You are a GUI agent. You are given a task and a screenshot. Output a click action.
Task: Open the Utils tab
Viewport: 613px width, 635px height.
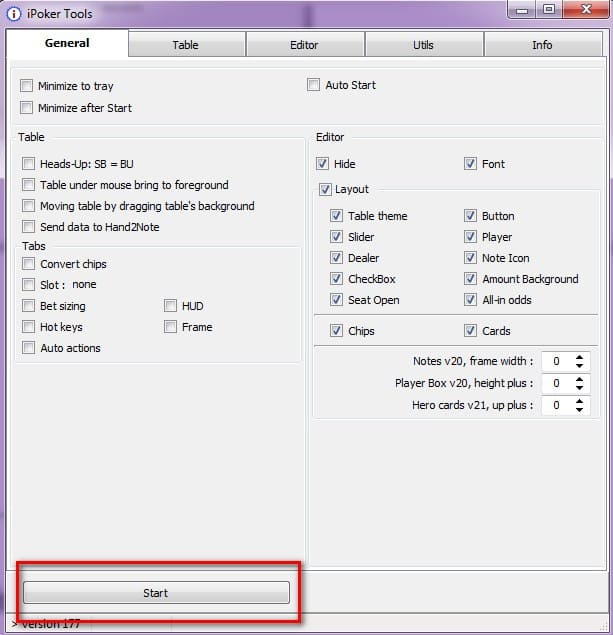click(424, 45)
